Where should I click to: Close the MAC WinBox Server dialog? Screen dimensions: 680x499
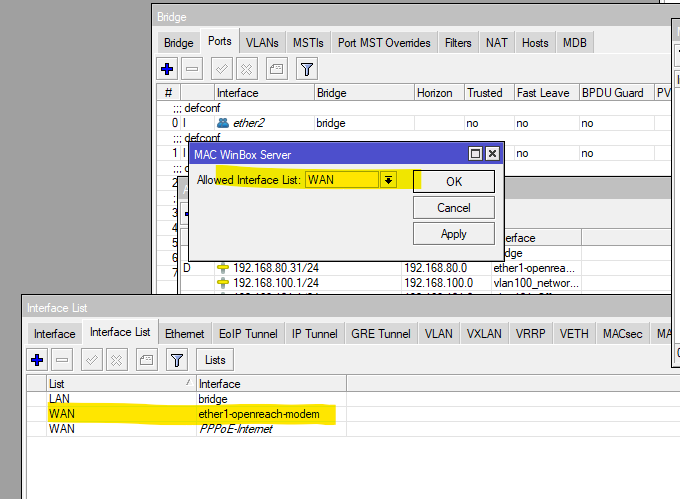492,154
